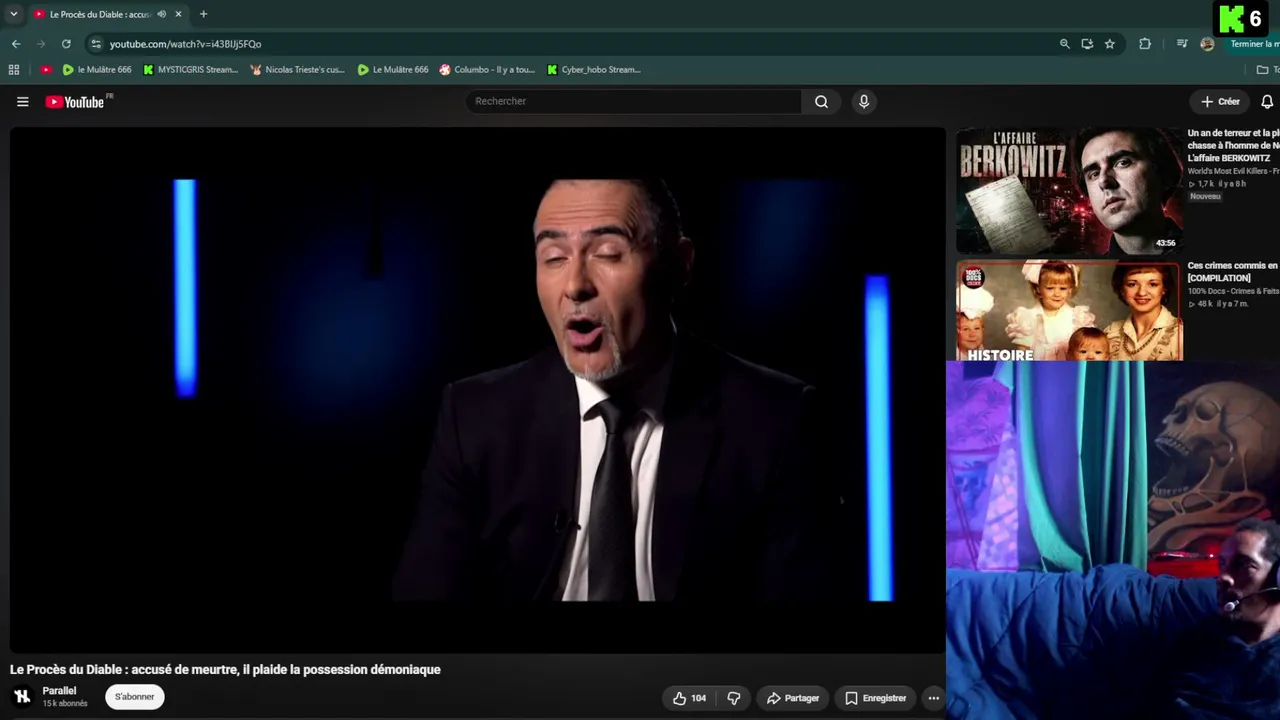1280x720 pixels.
Task: Go forward with the browser forward arrow
Action: coord(41,44)
